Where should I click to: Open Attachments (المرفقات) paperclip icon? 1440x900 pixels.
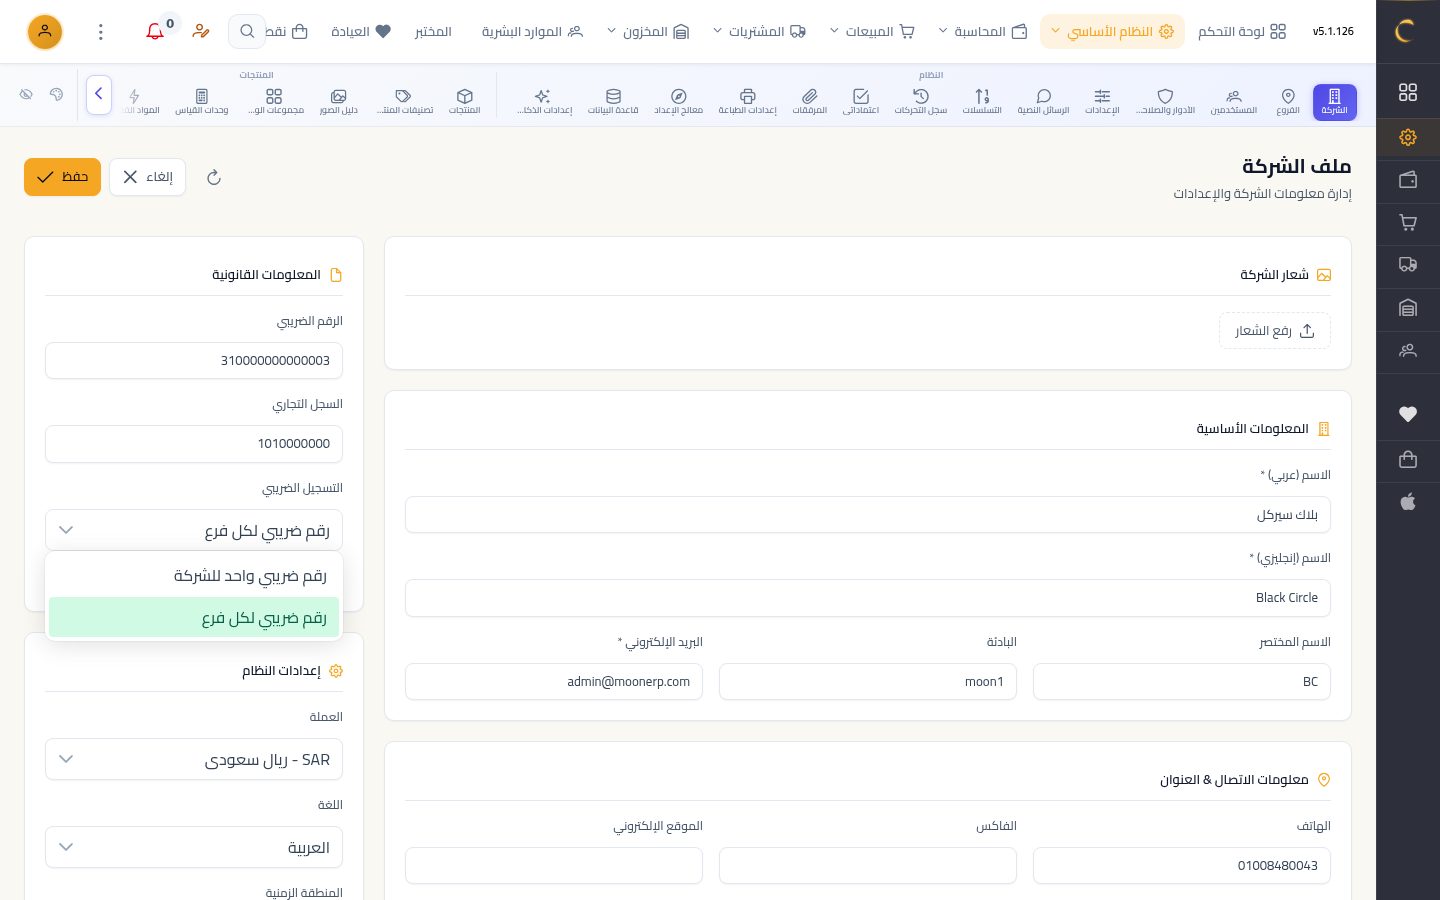tap(810, 101)
